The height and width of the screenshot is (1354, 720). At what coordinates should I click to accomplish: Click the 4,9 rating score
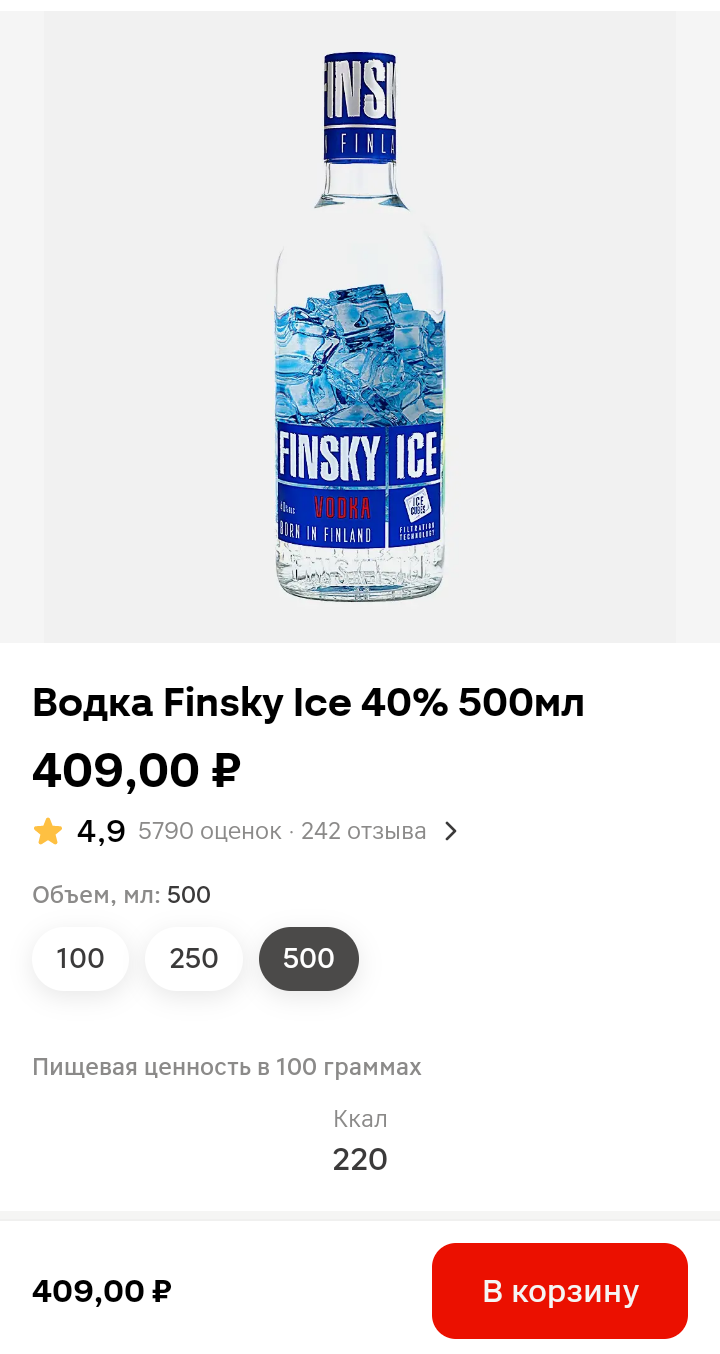click(101, 831)
